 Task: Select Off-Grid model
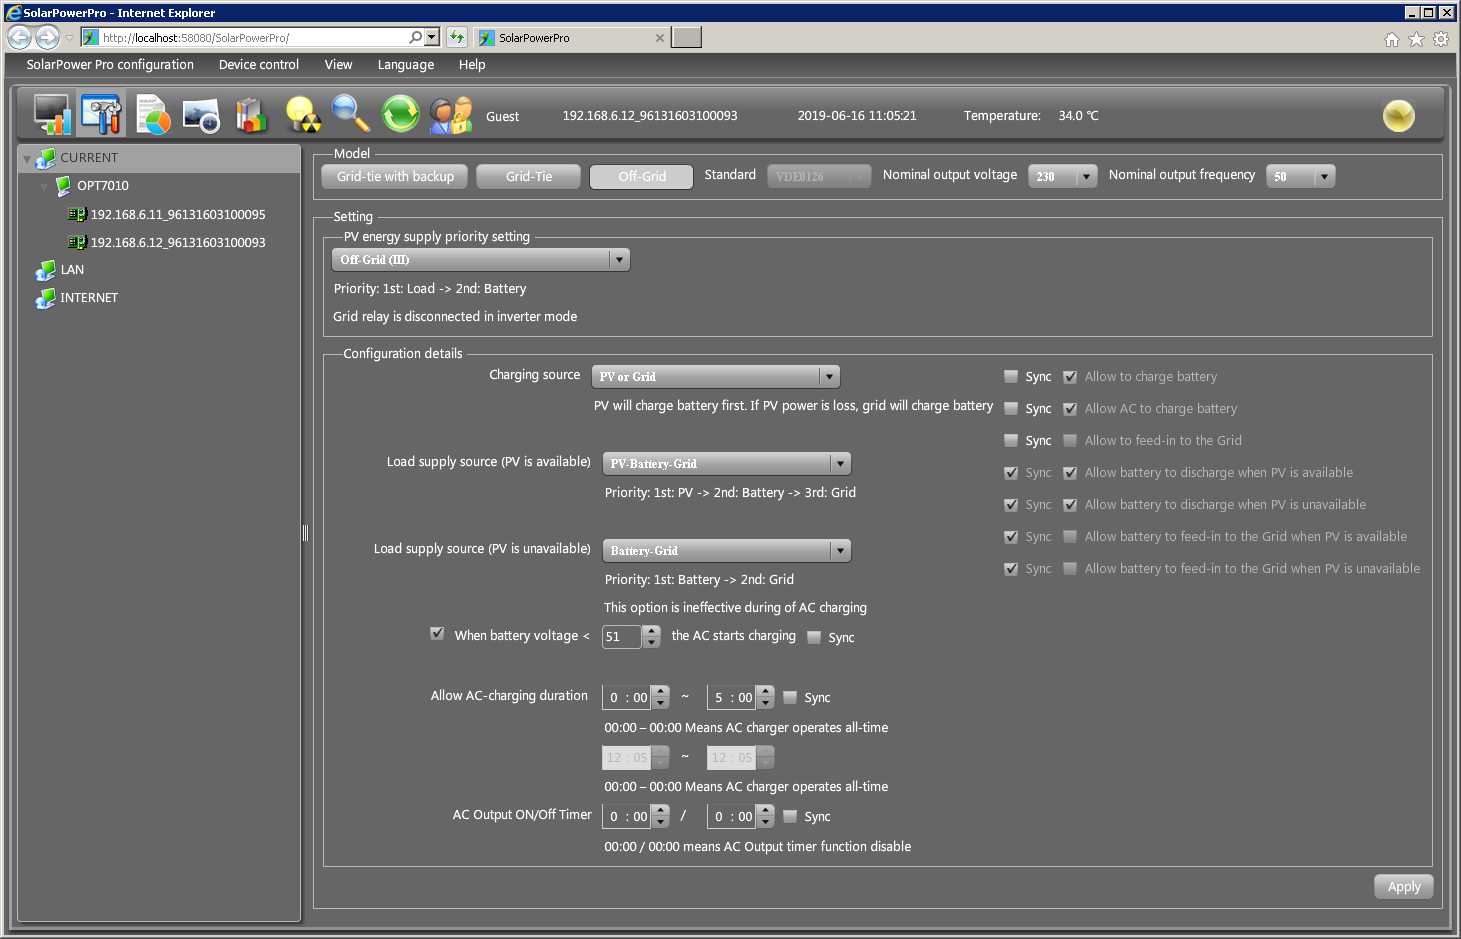pyautogui.click(x=642, y=177)
